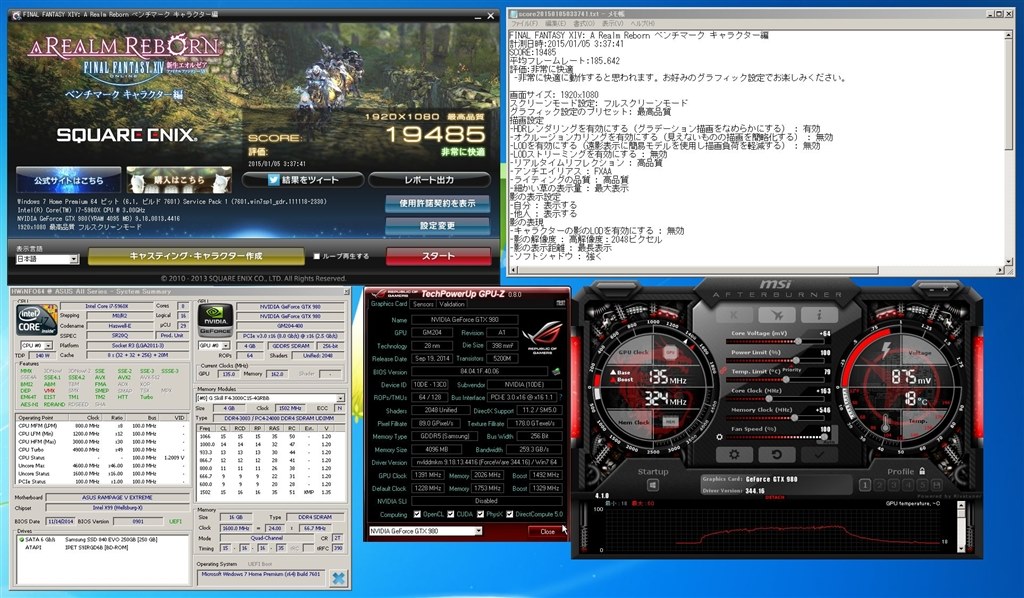
Task: Select profile slot 5 in Afterburner
Action: pyautogui.click(x=922, y=485)
